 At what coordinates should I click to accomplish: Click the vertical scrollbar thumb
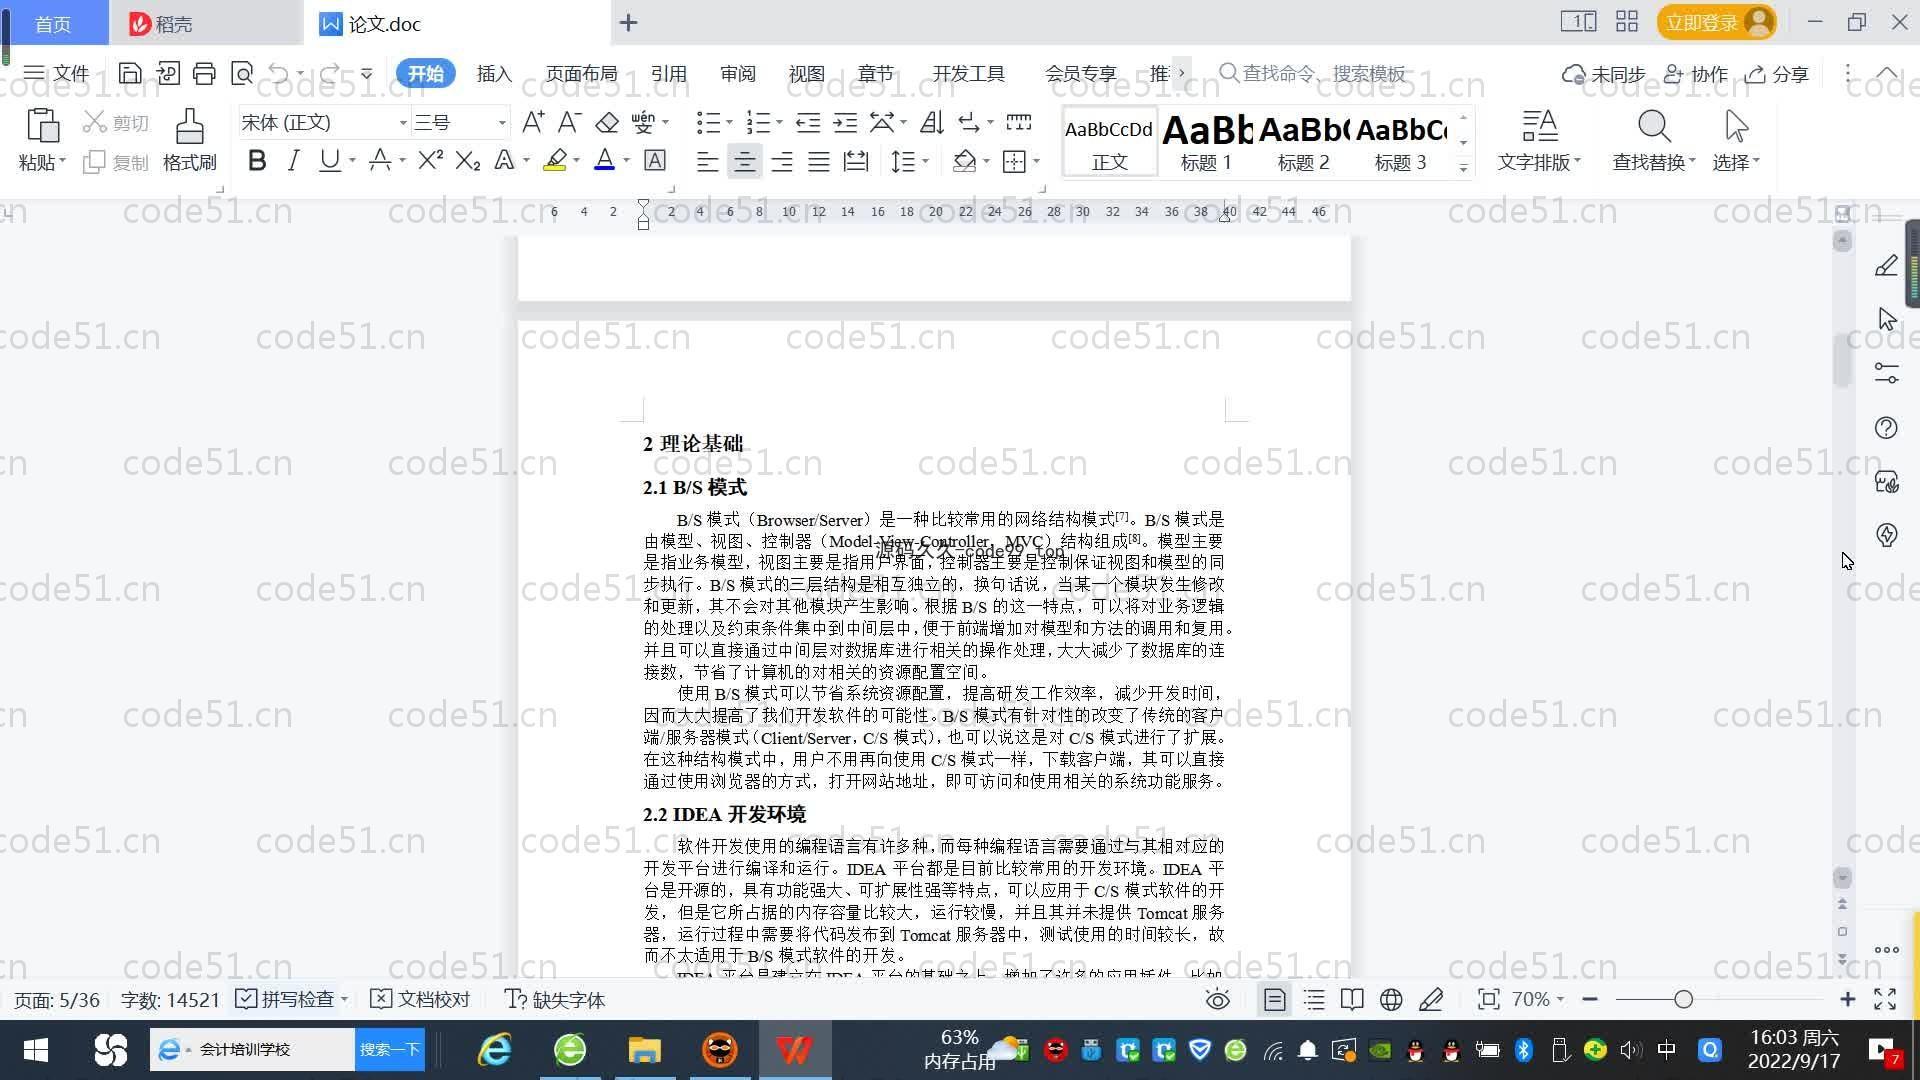coord(1842,360)
